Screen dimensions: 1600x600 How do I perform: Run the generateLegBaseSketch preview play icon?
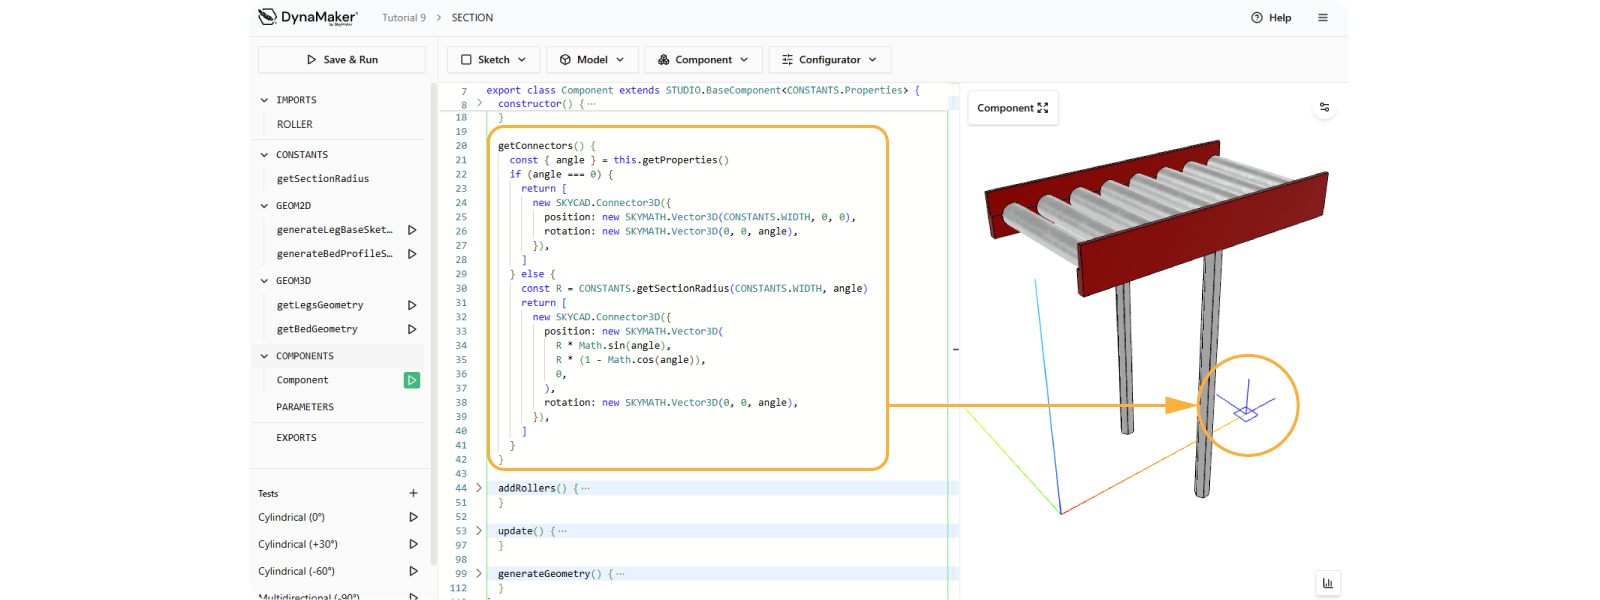412,230
